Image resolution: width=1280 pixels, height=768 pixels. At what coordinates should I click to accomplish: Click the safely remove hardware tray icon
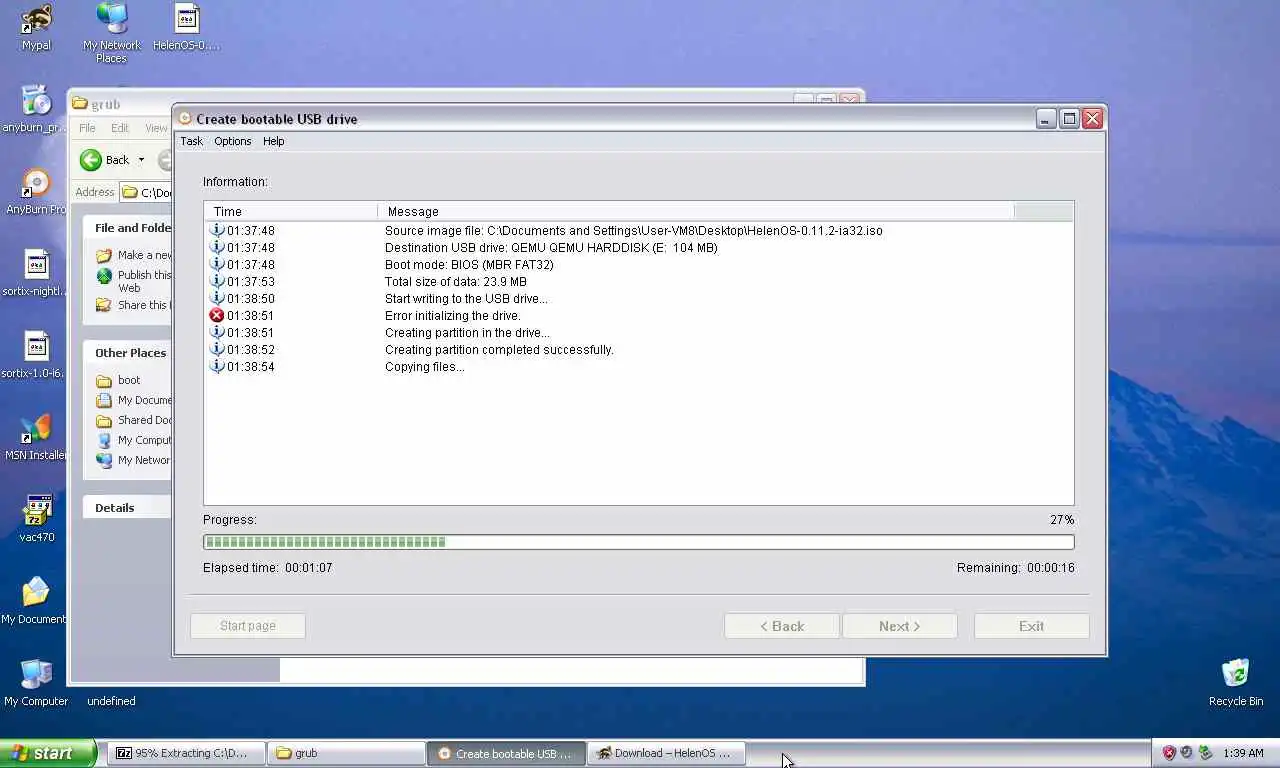(1205, 753)
